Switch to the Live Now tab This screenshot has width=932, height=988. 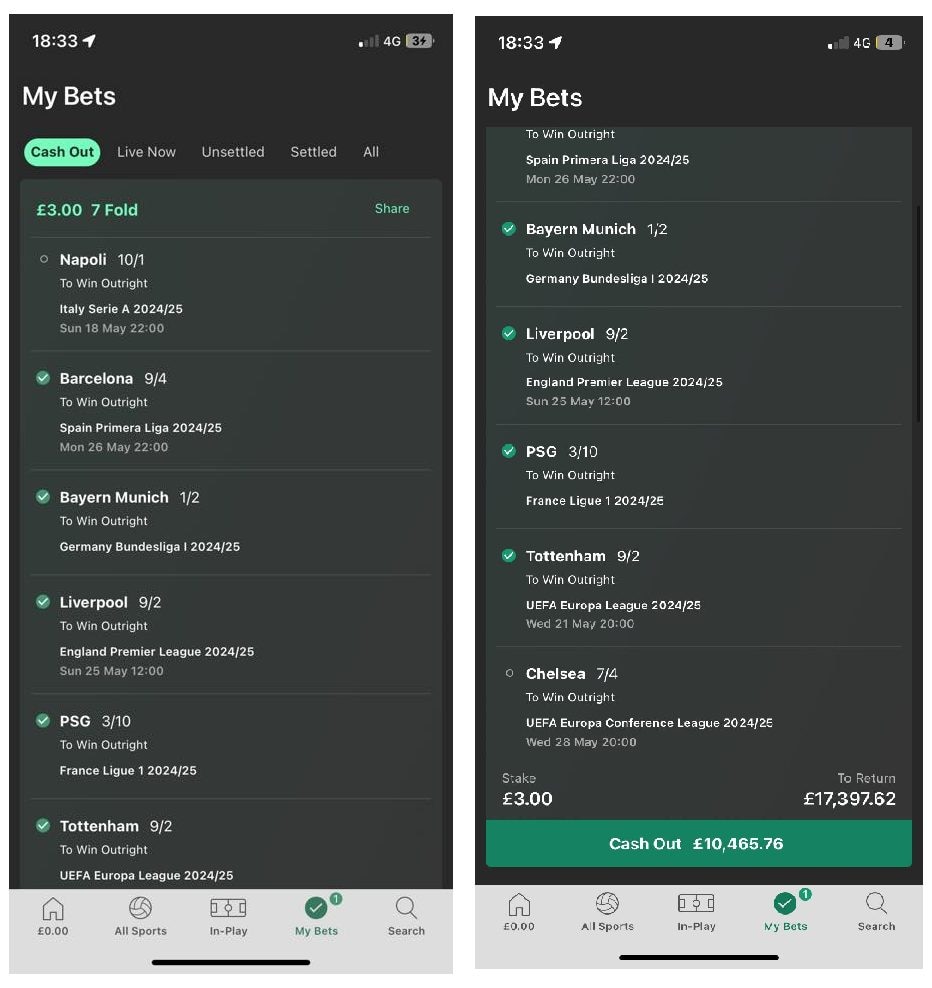(146, 152)
